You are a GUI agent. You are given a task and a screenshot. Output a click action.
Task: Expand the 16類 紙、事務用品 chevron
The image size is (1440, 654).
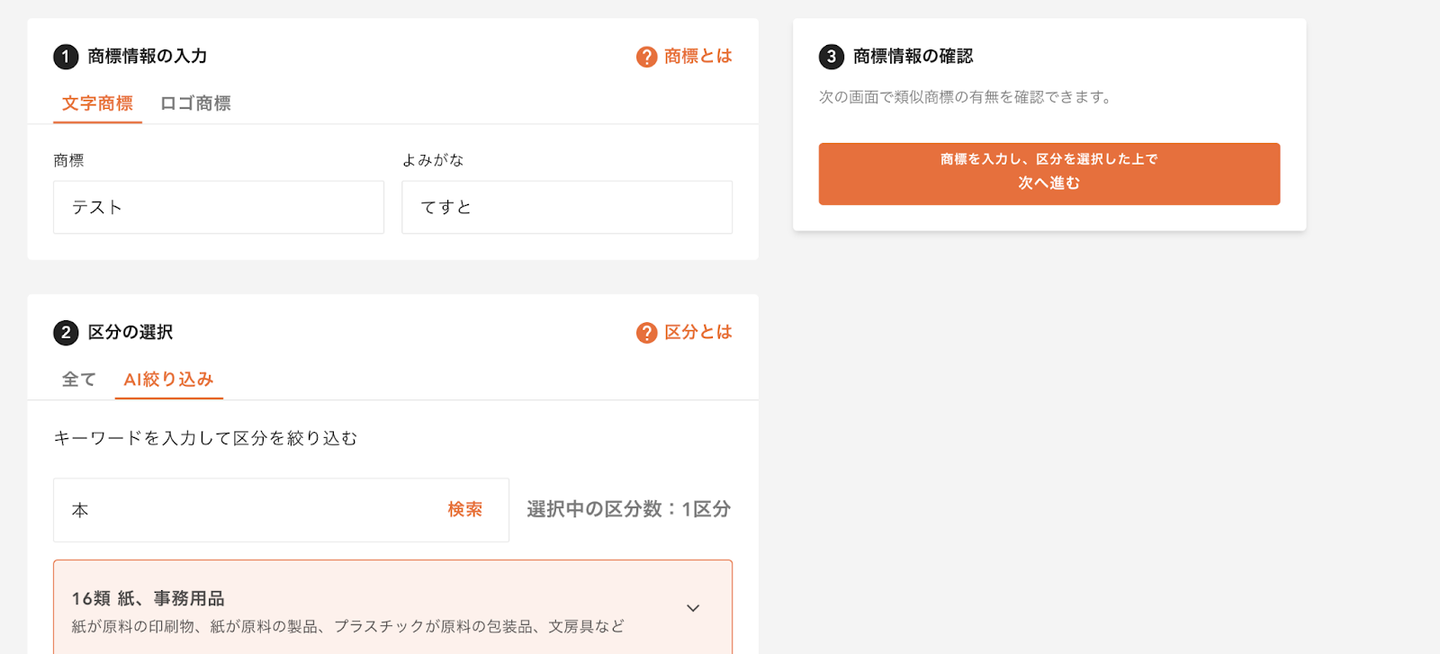693,608
